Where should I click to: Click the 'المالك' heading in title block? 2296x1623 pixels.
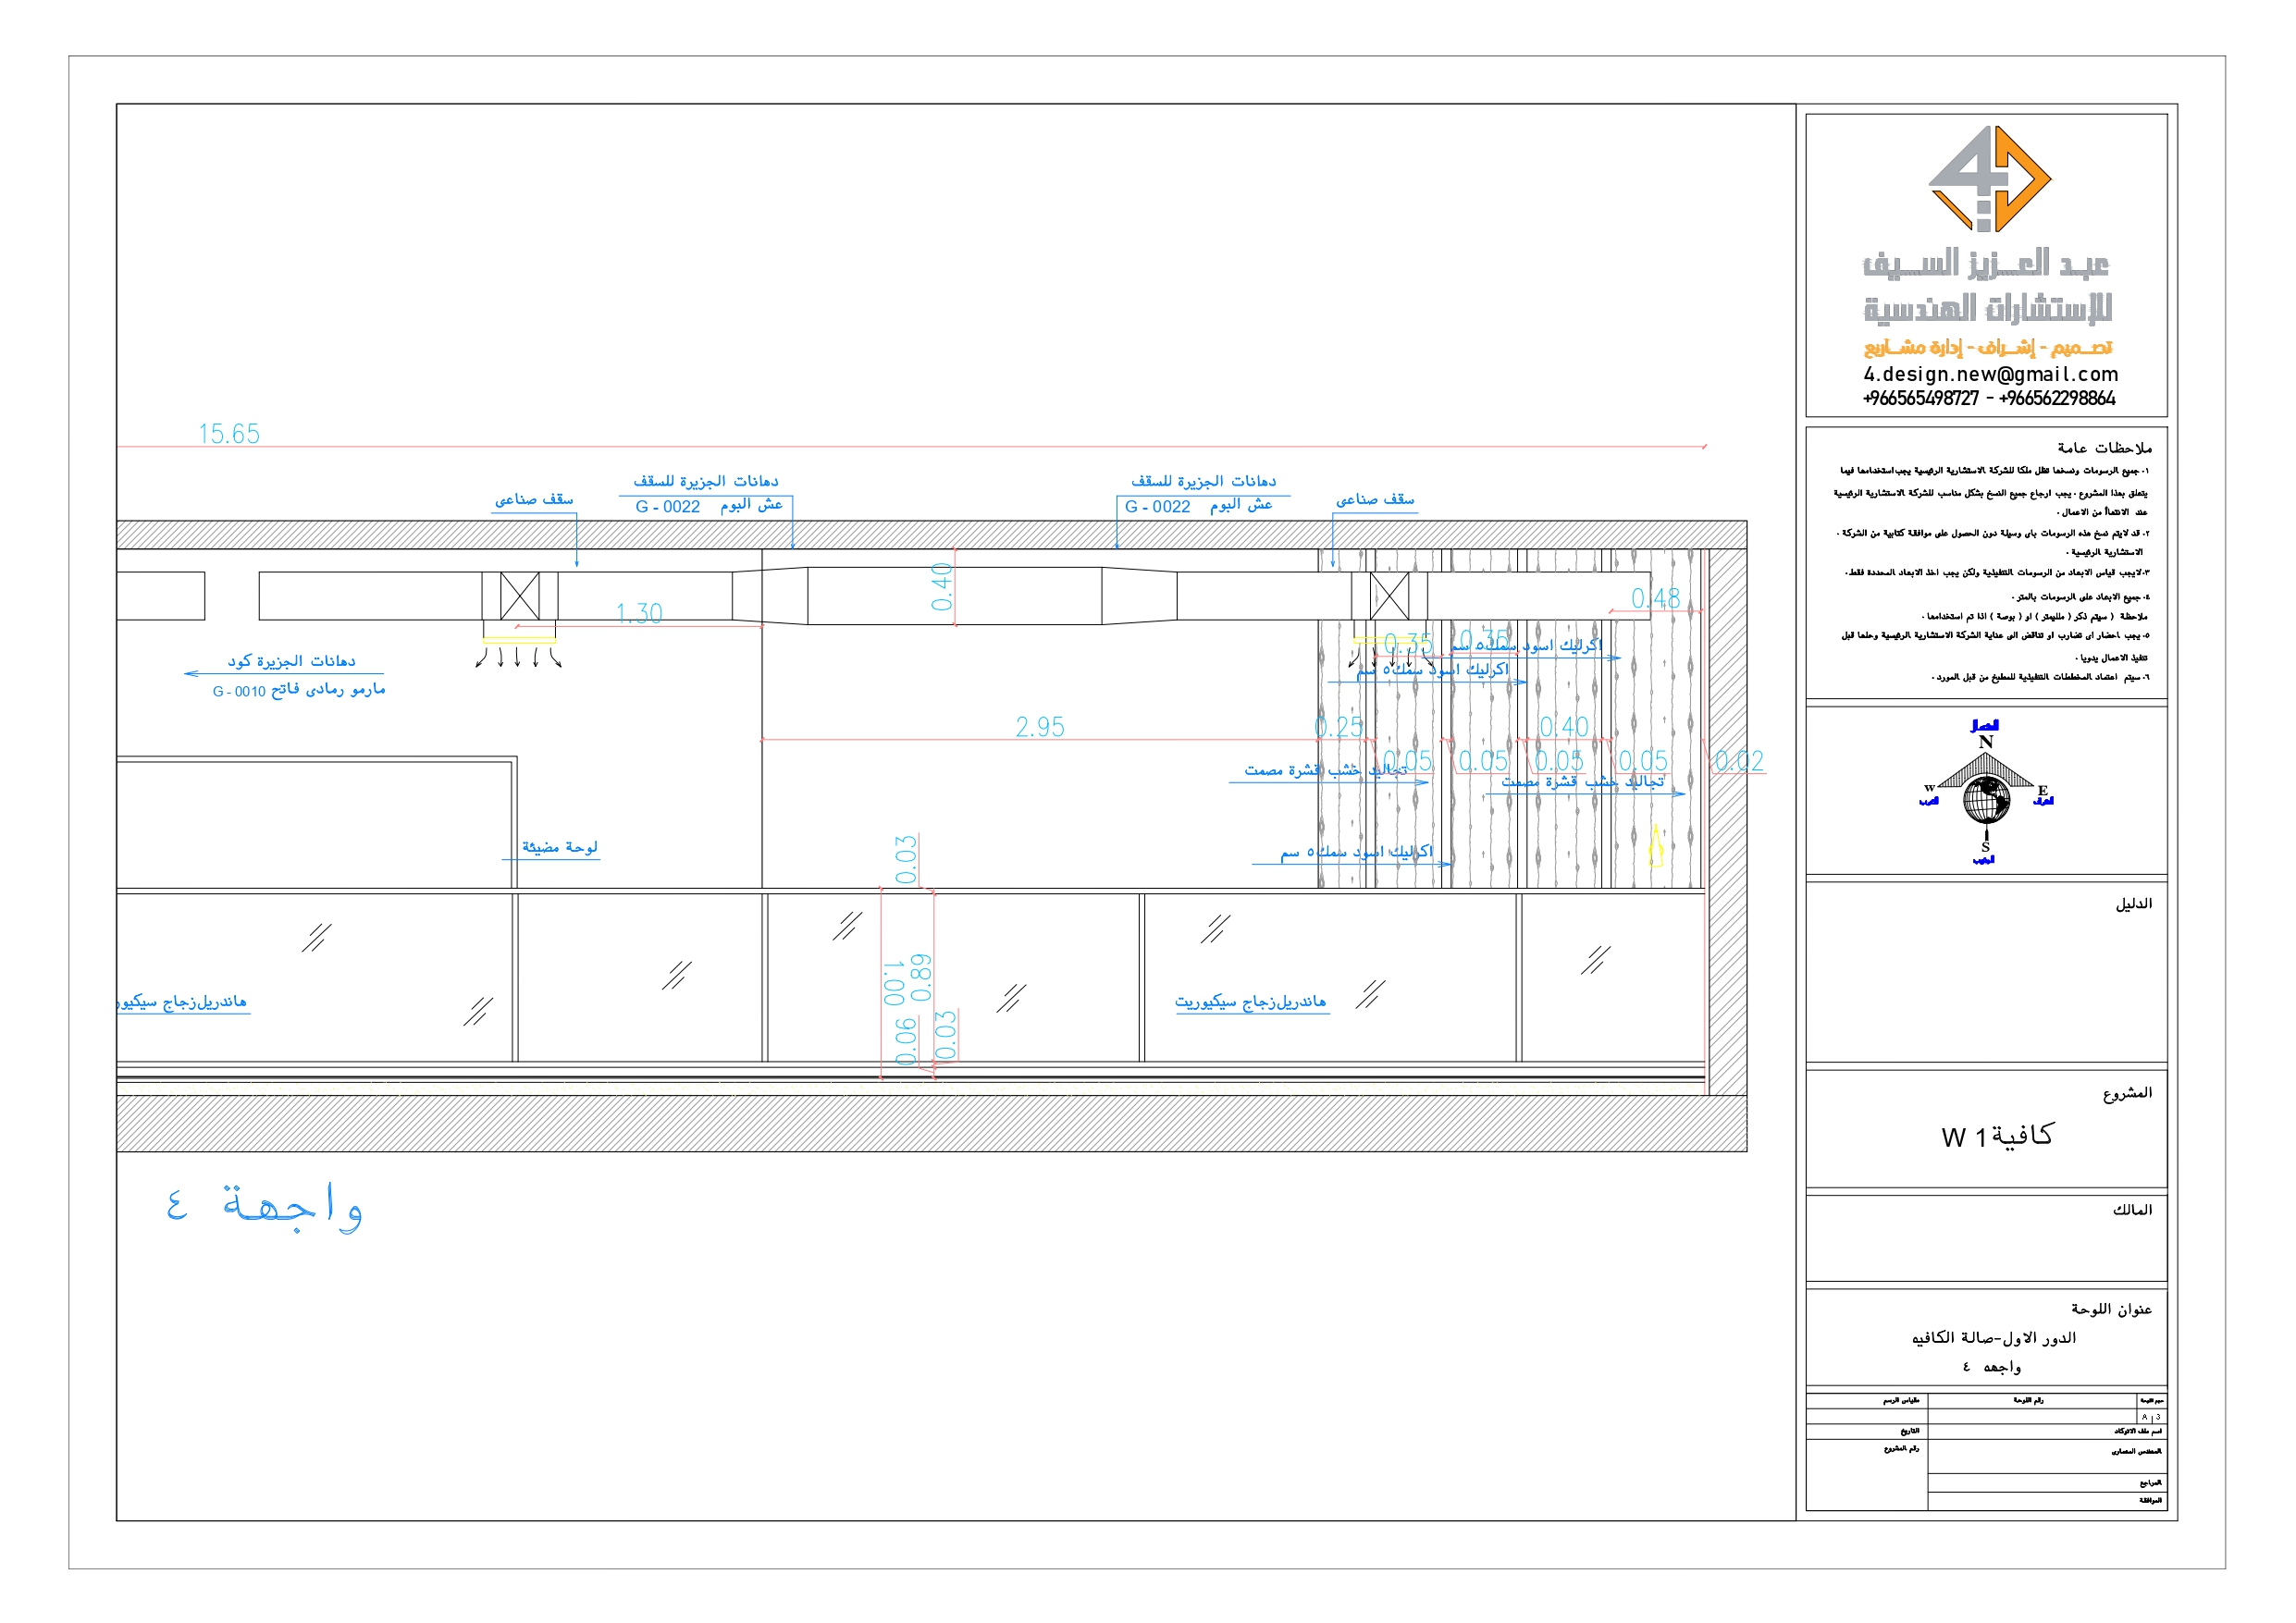2132,1210
